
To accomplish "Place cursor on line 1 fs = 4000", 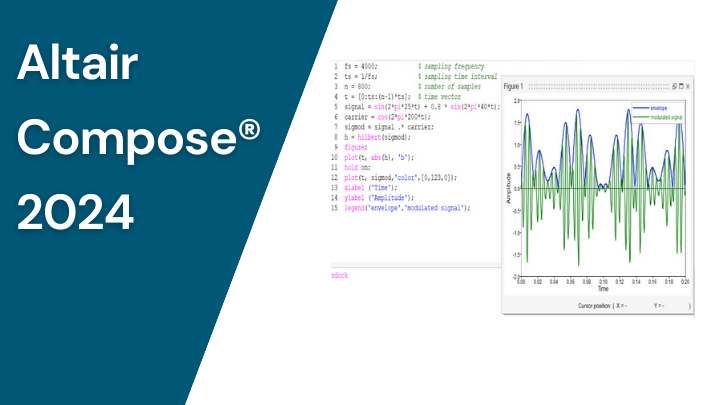I will tap(360, 65).
